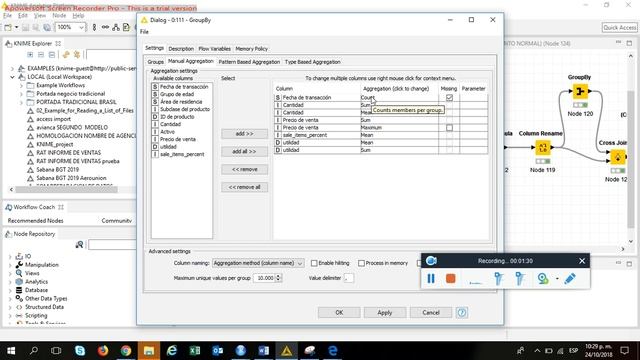The width and height of the screenshot is (640, 360).
Task: Click the << remove button
Action: [244, 169]
